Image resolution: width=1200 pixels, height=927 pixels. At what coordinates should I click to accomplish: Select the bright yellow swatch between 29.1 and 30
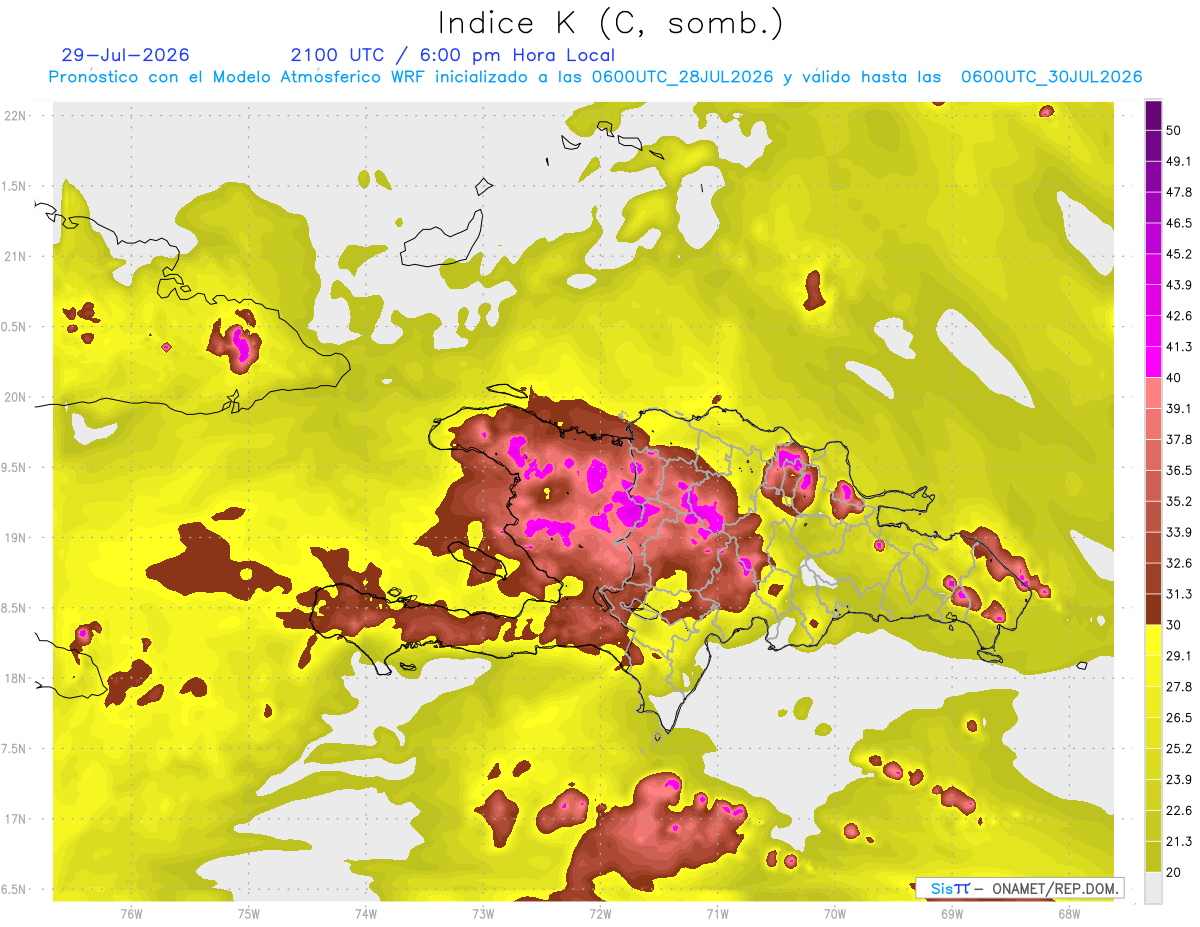pyautogui.click(x=1153, y=640)
